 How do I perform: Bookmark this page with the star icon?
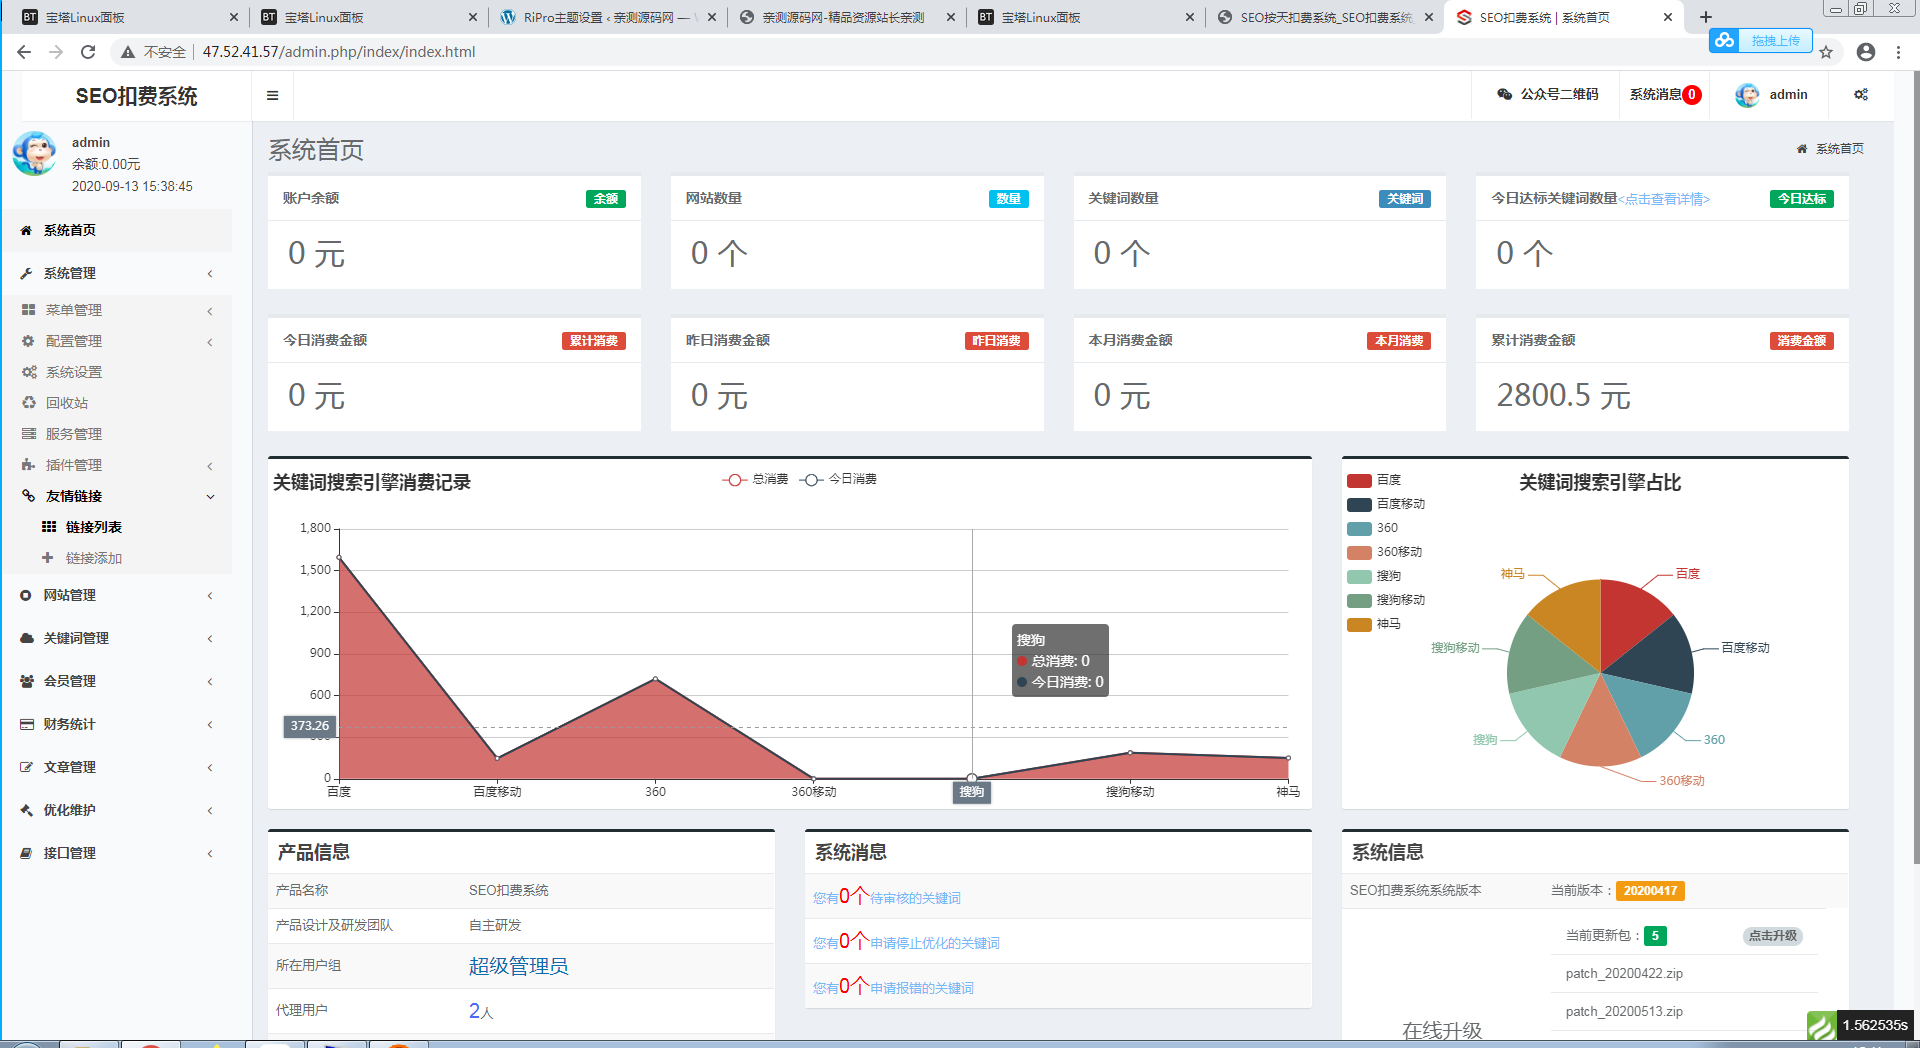coord(1826,52)
